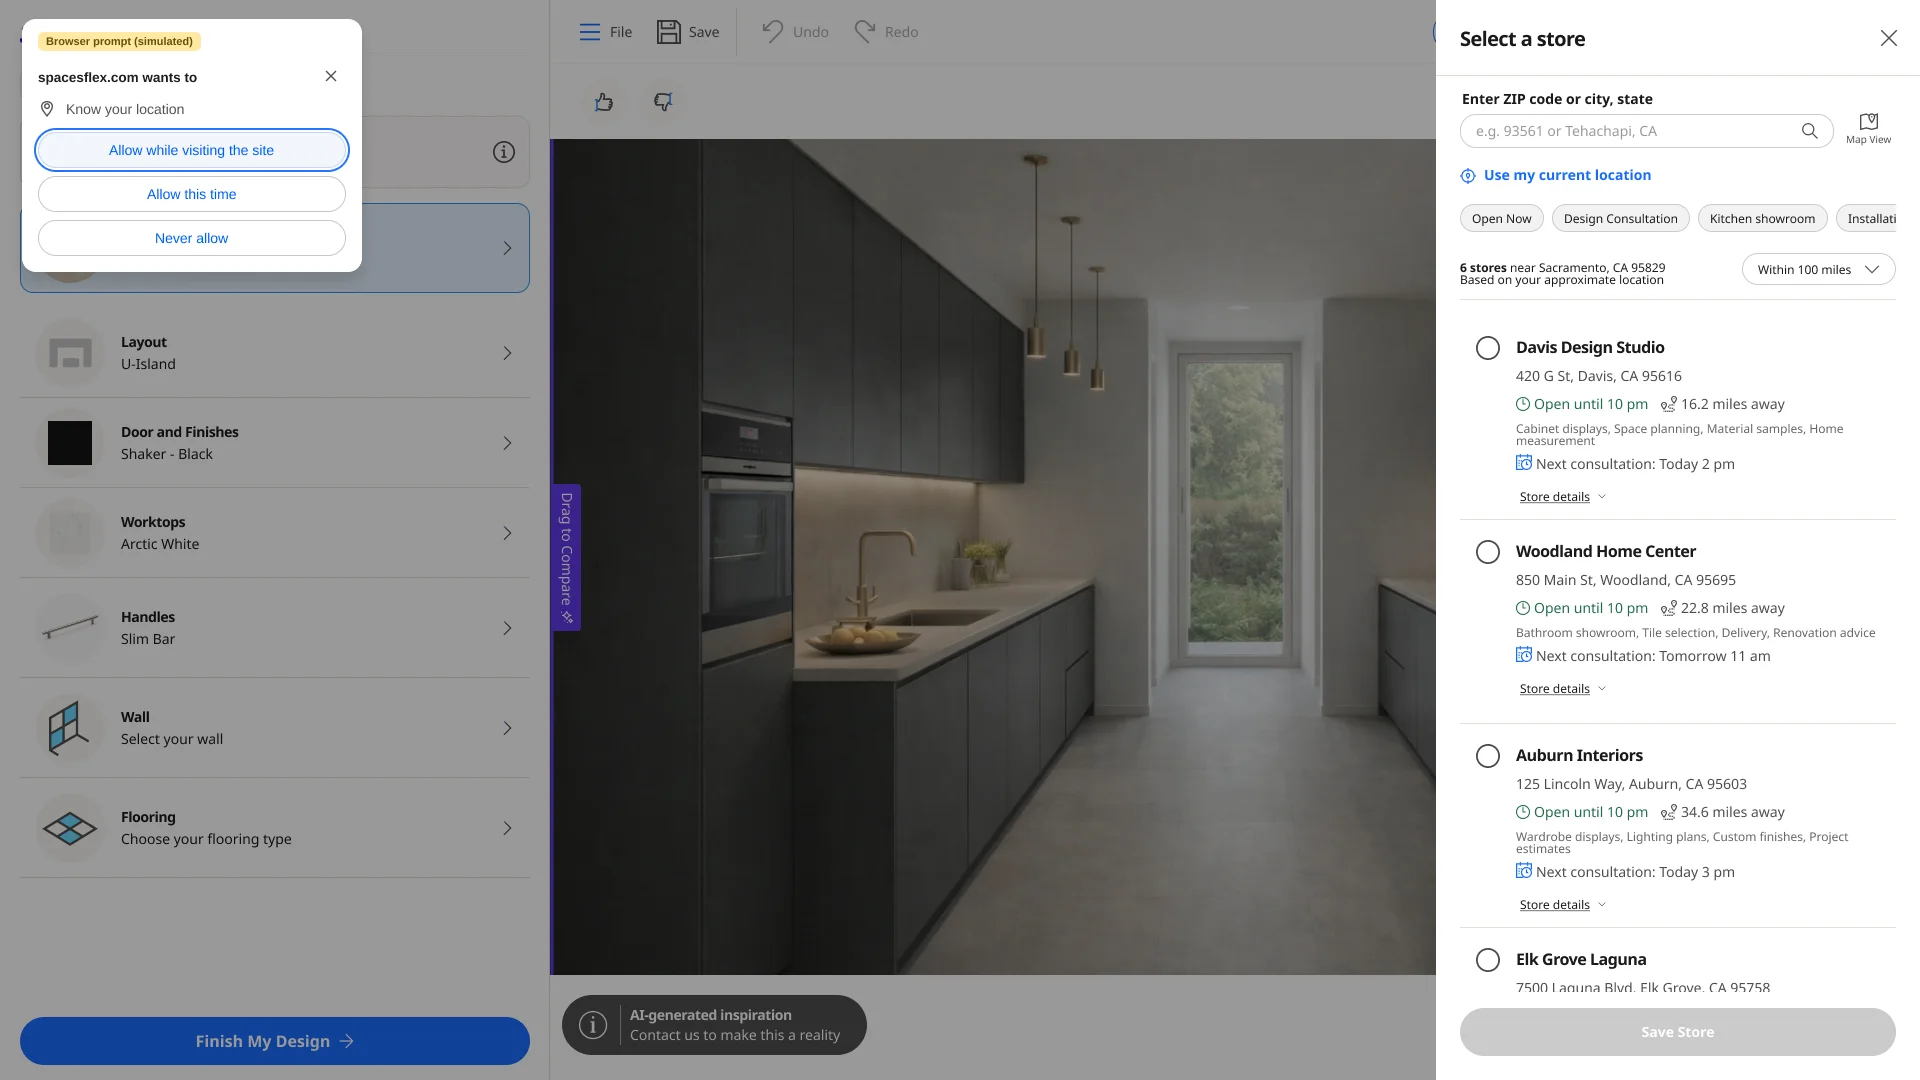This screenshot has width=1920, height=1080.
Task: Open the File menu
Action: [x=606, y=32]
